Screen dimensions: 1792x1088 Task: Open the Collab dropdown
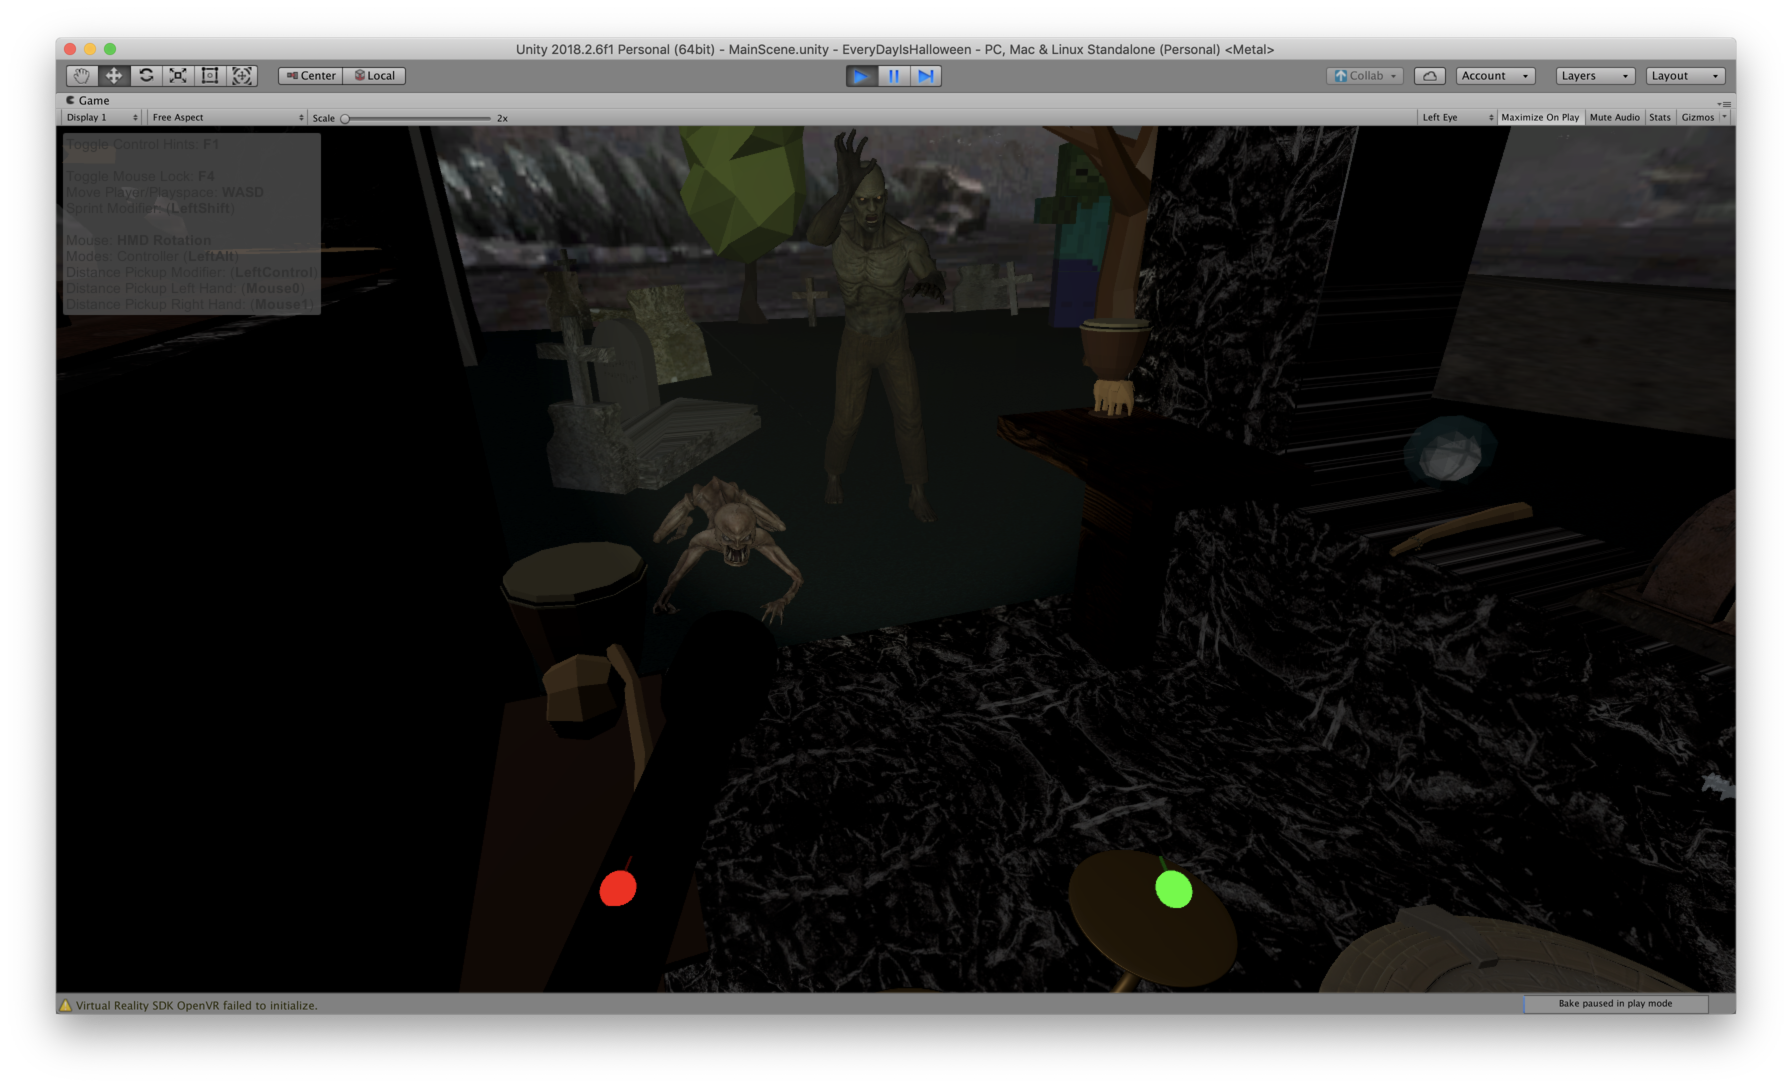pyautogui.click(x=1365, y=76)
